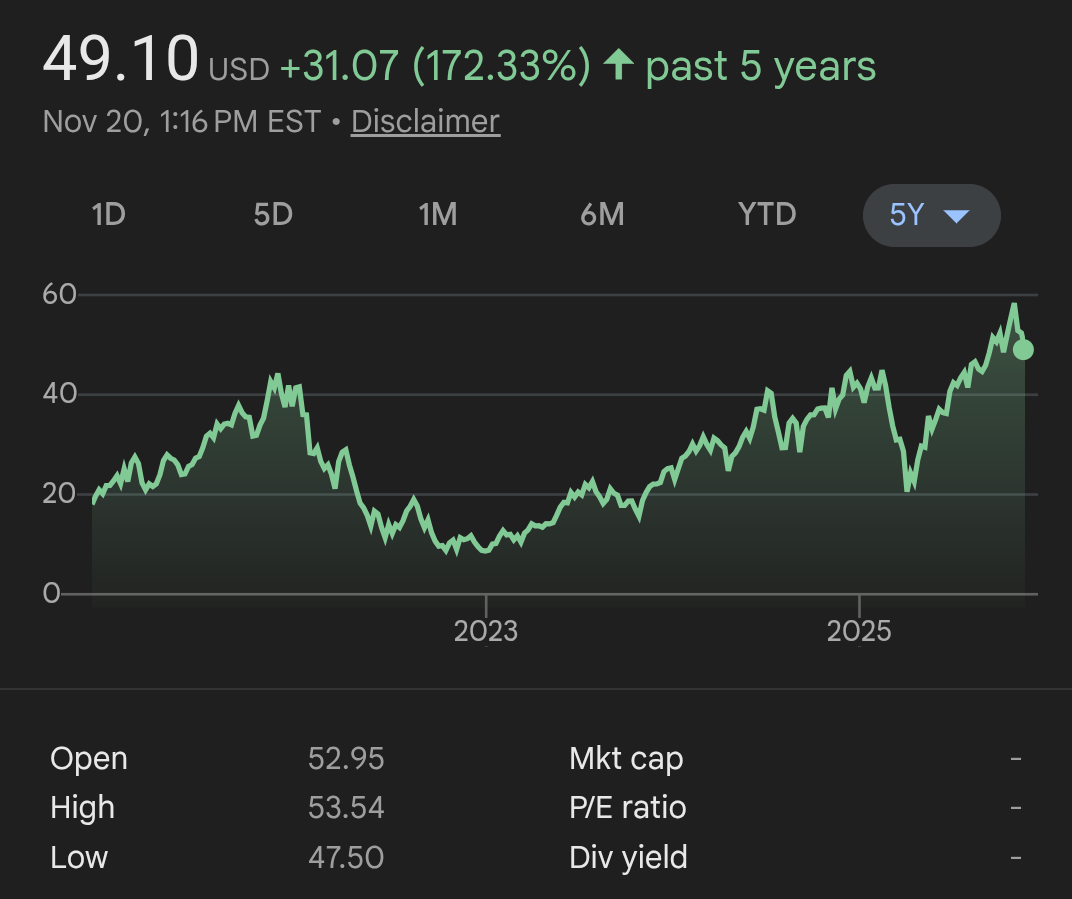Click the 20 y-axis label
The image size is (1072, 899).
(x=59, y=494)
